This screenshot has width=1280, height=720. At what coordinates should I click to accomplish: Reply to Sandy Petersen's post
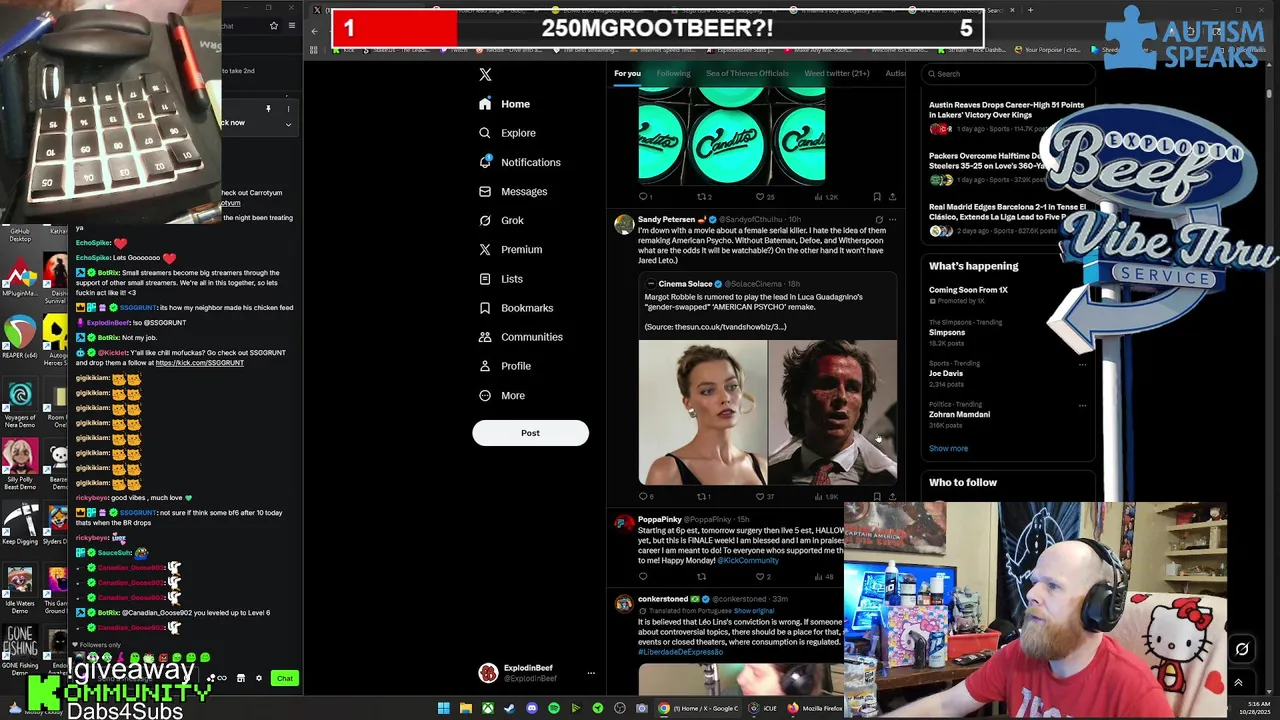point(645,496)
